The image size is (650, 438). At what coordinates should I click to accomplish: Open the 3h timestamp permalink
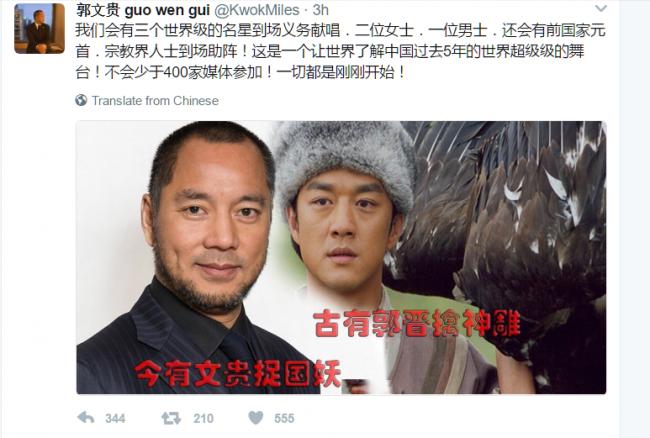[x=320, y=10]
